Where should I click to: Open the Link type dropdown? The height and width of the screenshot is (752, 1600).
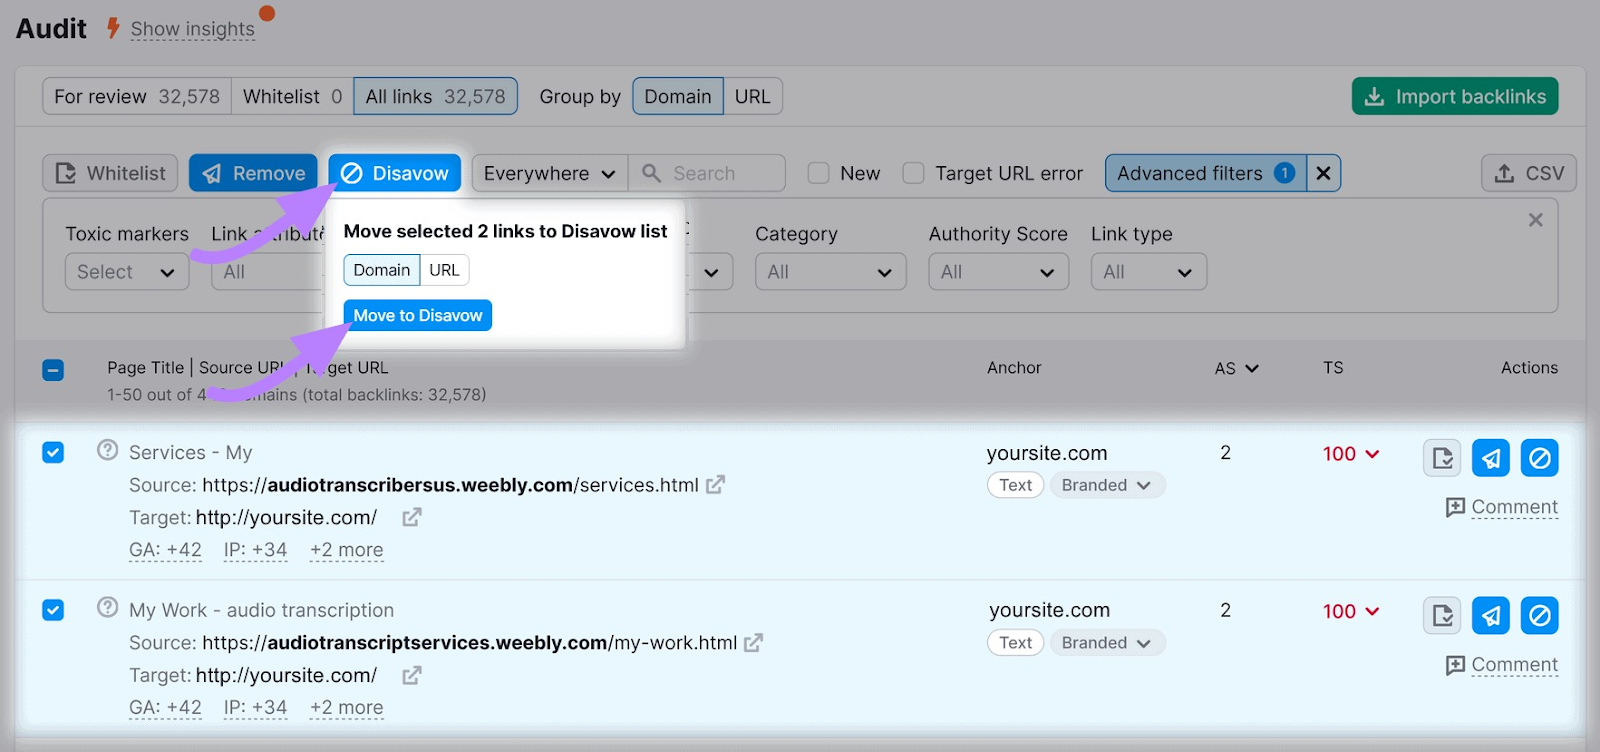1149,272
